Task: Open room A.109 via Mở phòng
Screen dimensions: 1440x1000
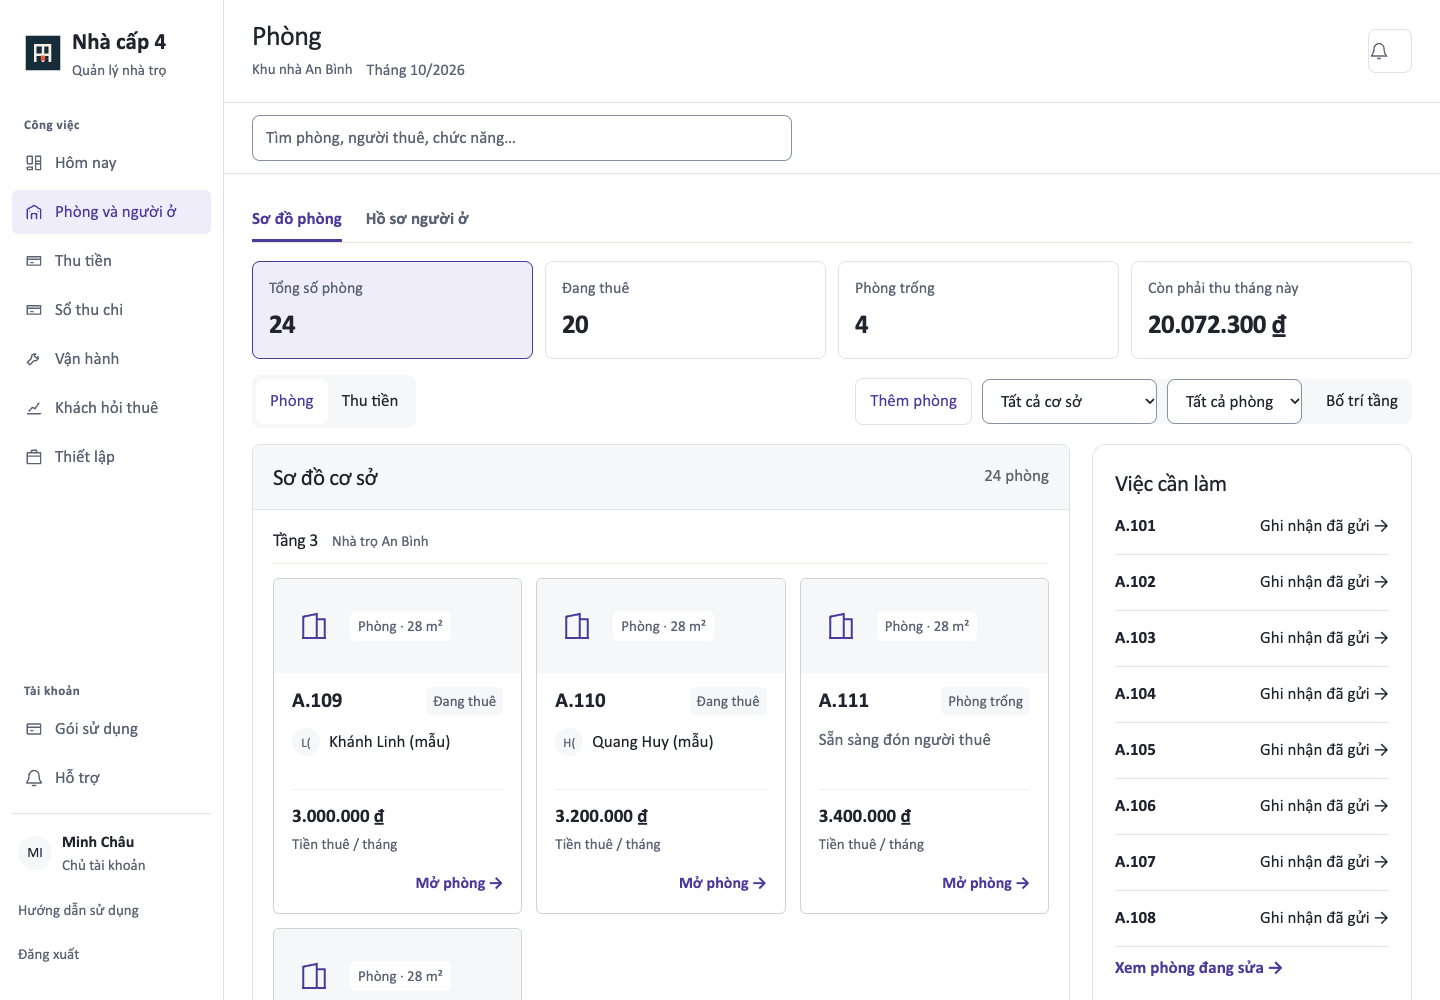Action: point(459,883)
